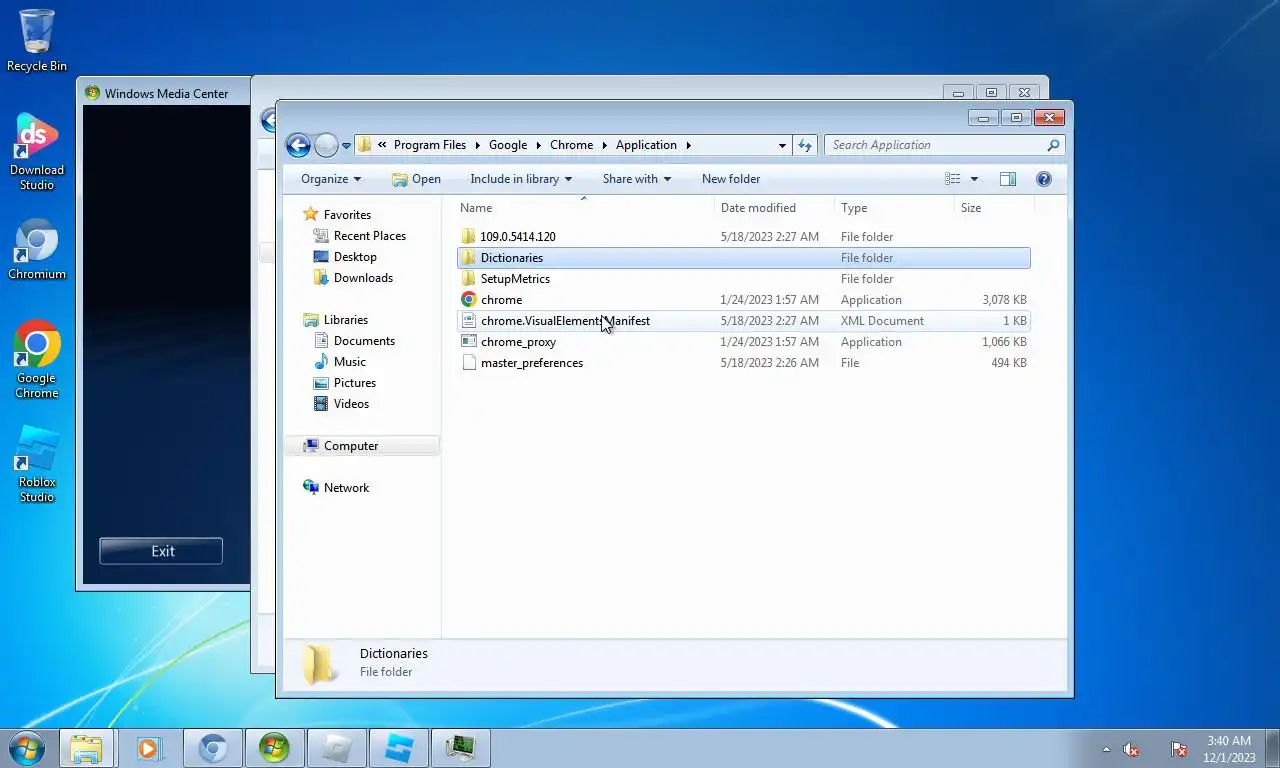
Task: Open Music library
Action: click(349, 362)
